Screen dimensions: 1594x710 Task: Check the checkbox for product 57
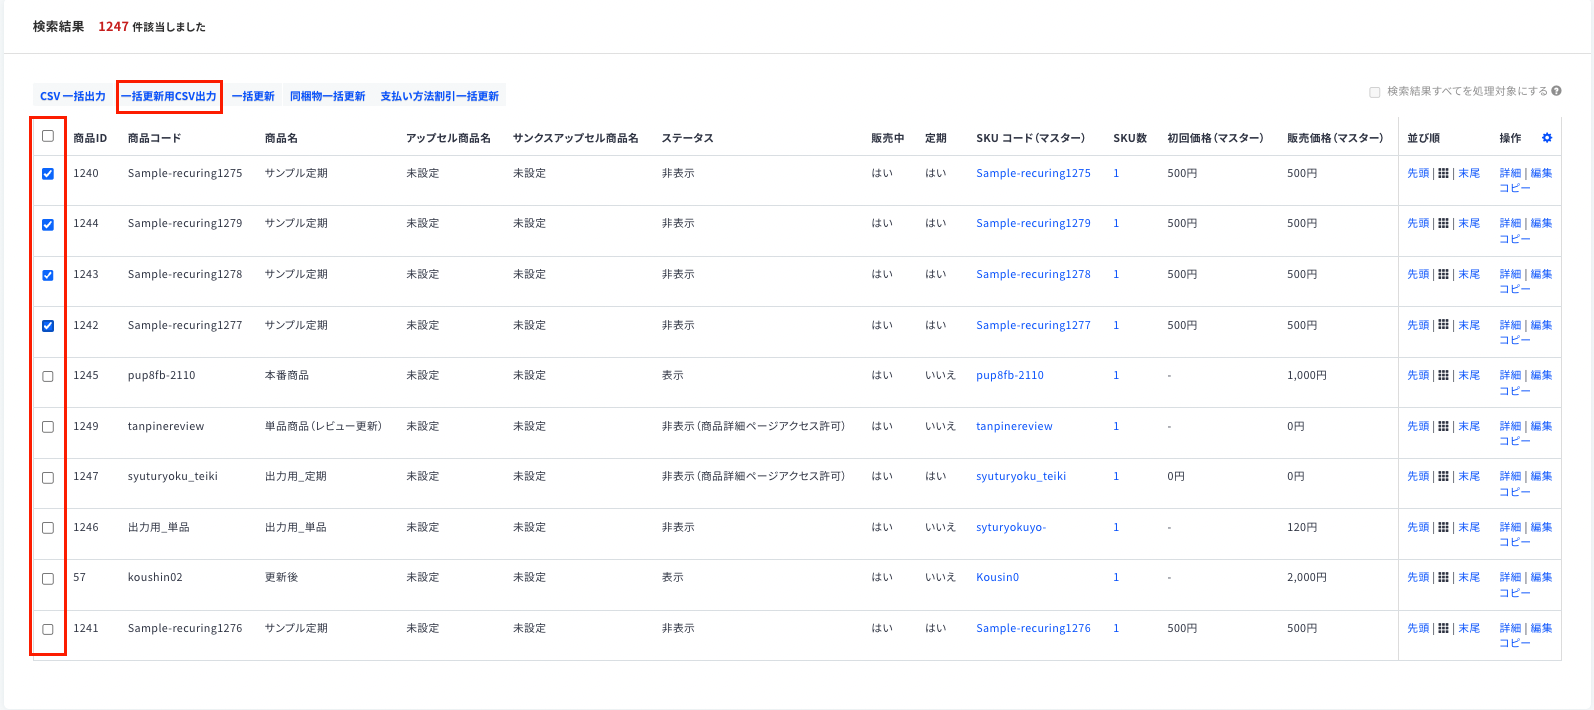(48, 579)
